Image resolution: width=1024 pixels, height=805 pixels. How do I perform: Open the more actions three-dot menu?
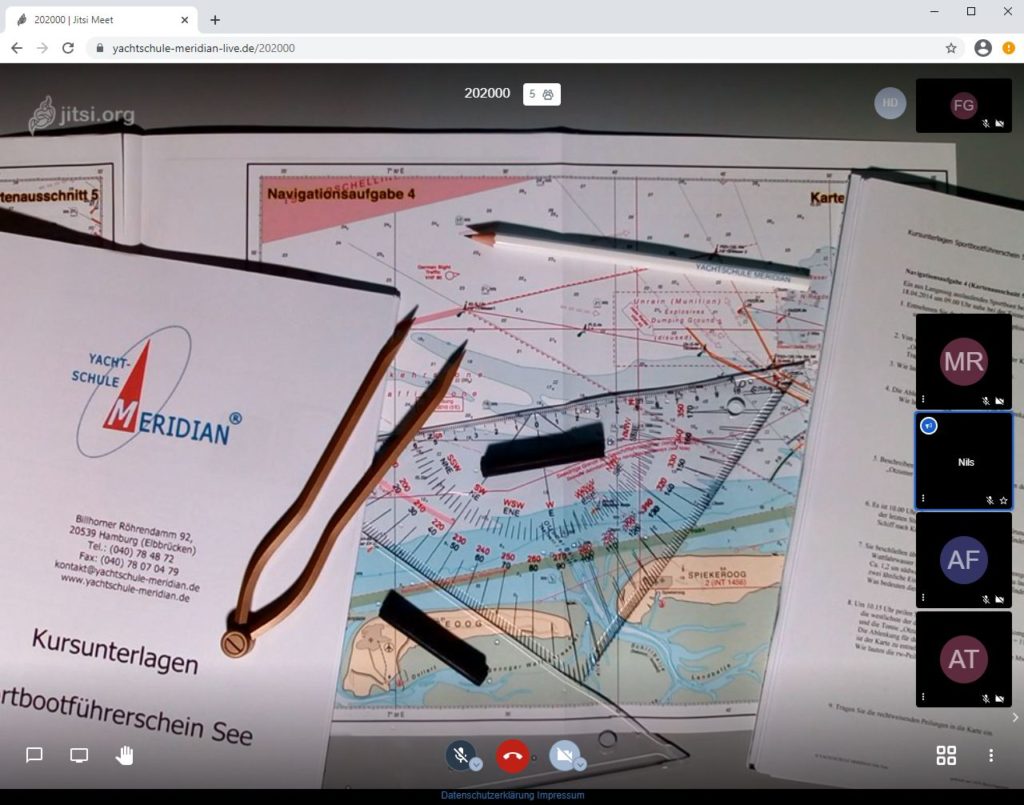click(990, 755)
